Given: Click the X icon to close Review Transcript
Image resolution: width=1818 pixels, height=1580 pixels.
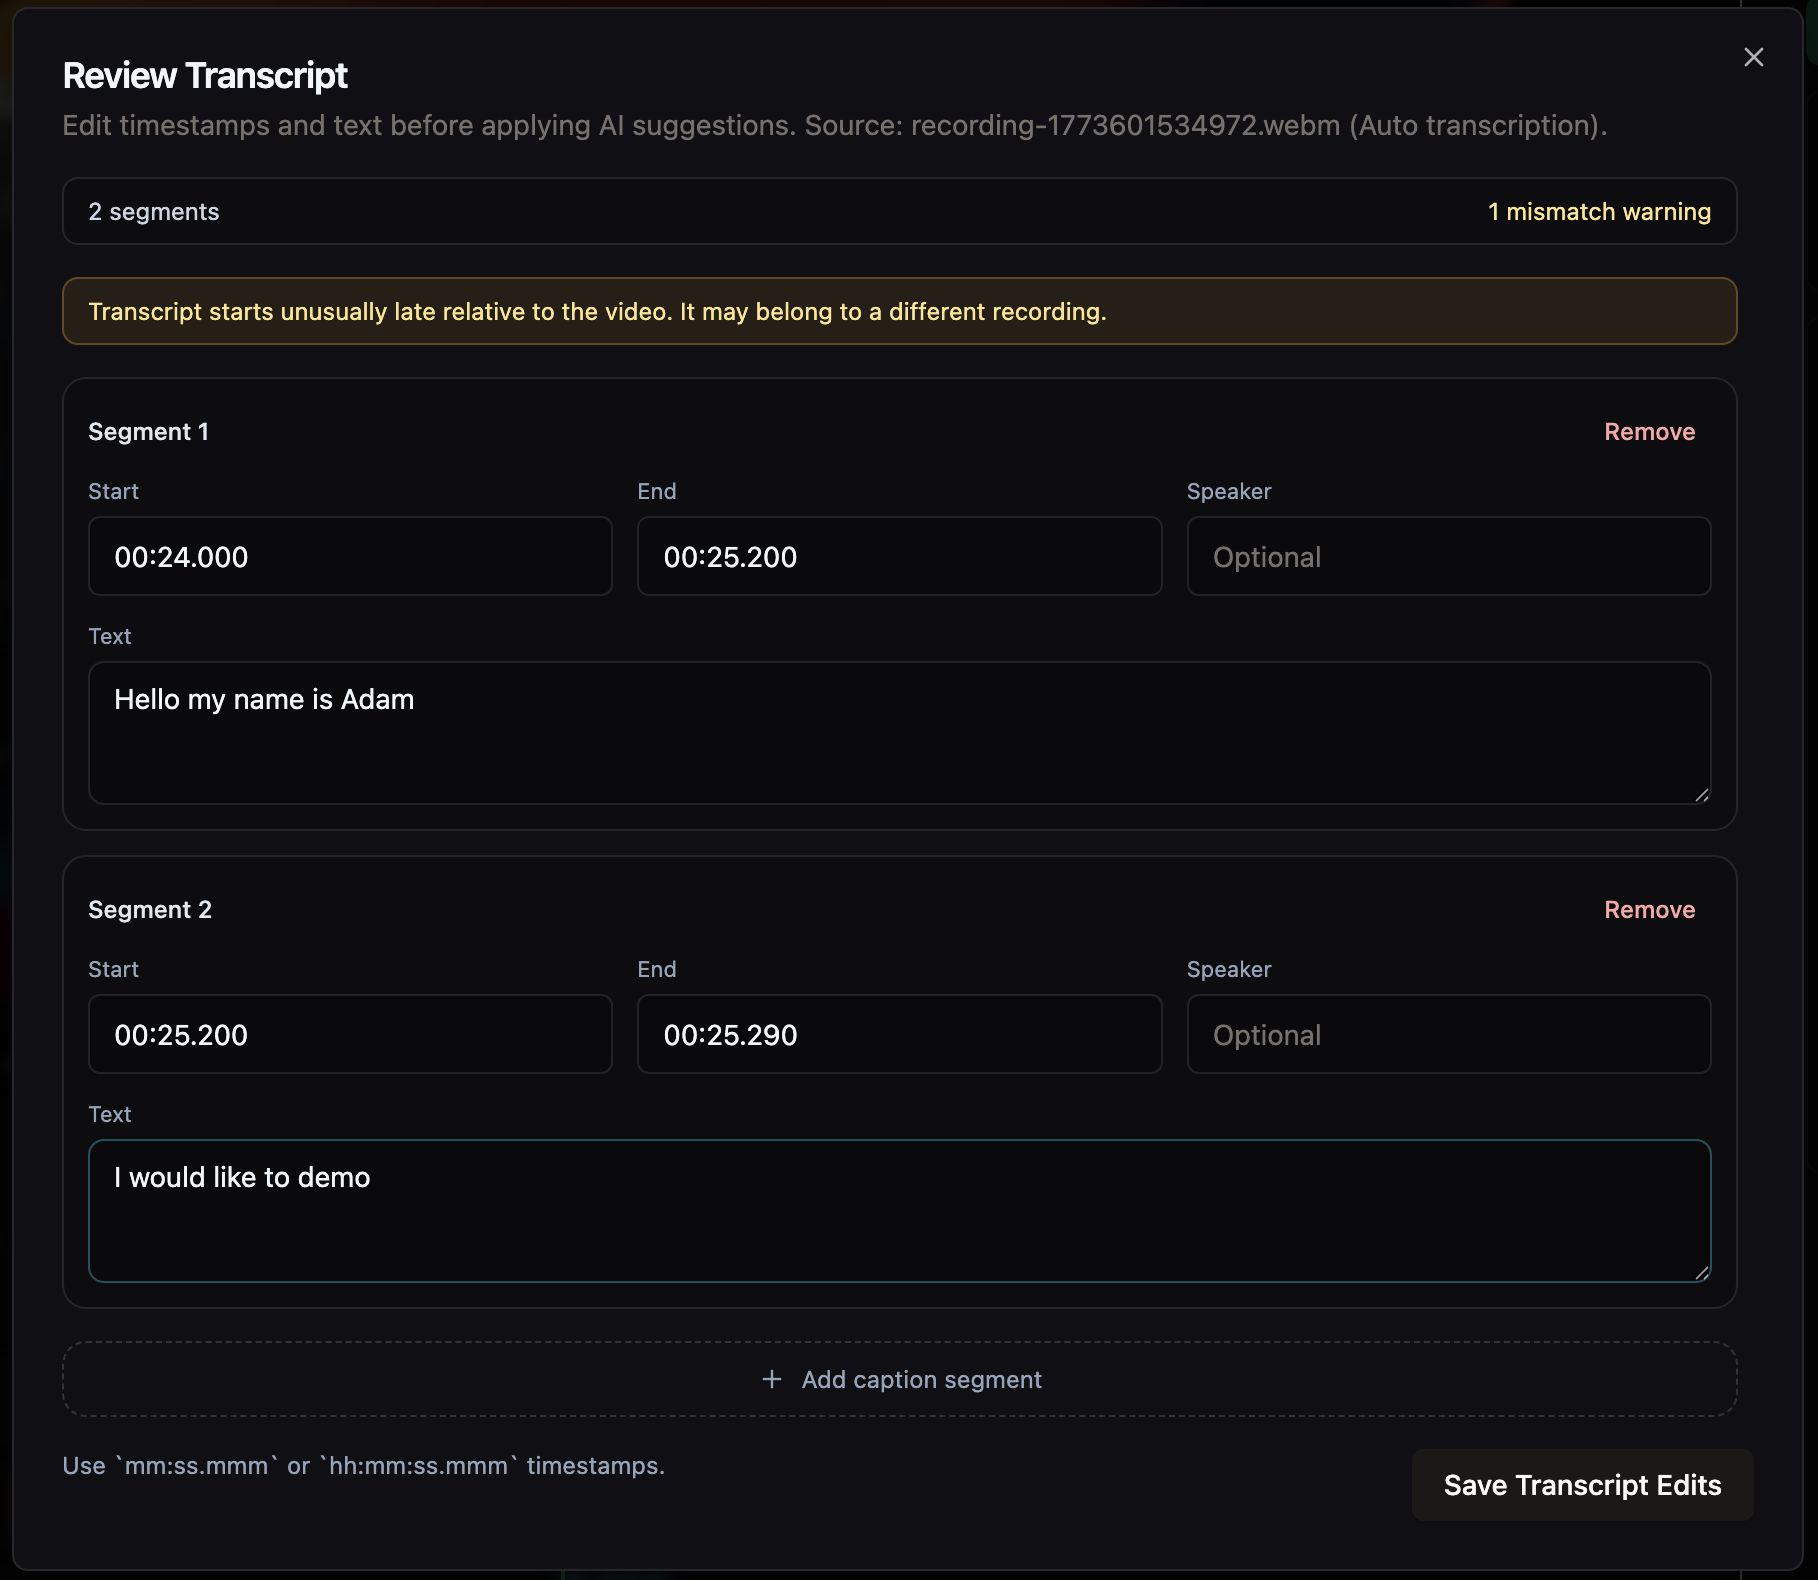Looking at the screenshot, I should tap(1754, 57).
